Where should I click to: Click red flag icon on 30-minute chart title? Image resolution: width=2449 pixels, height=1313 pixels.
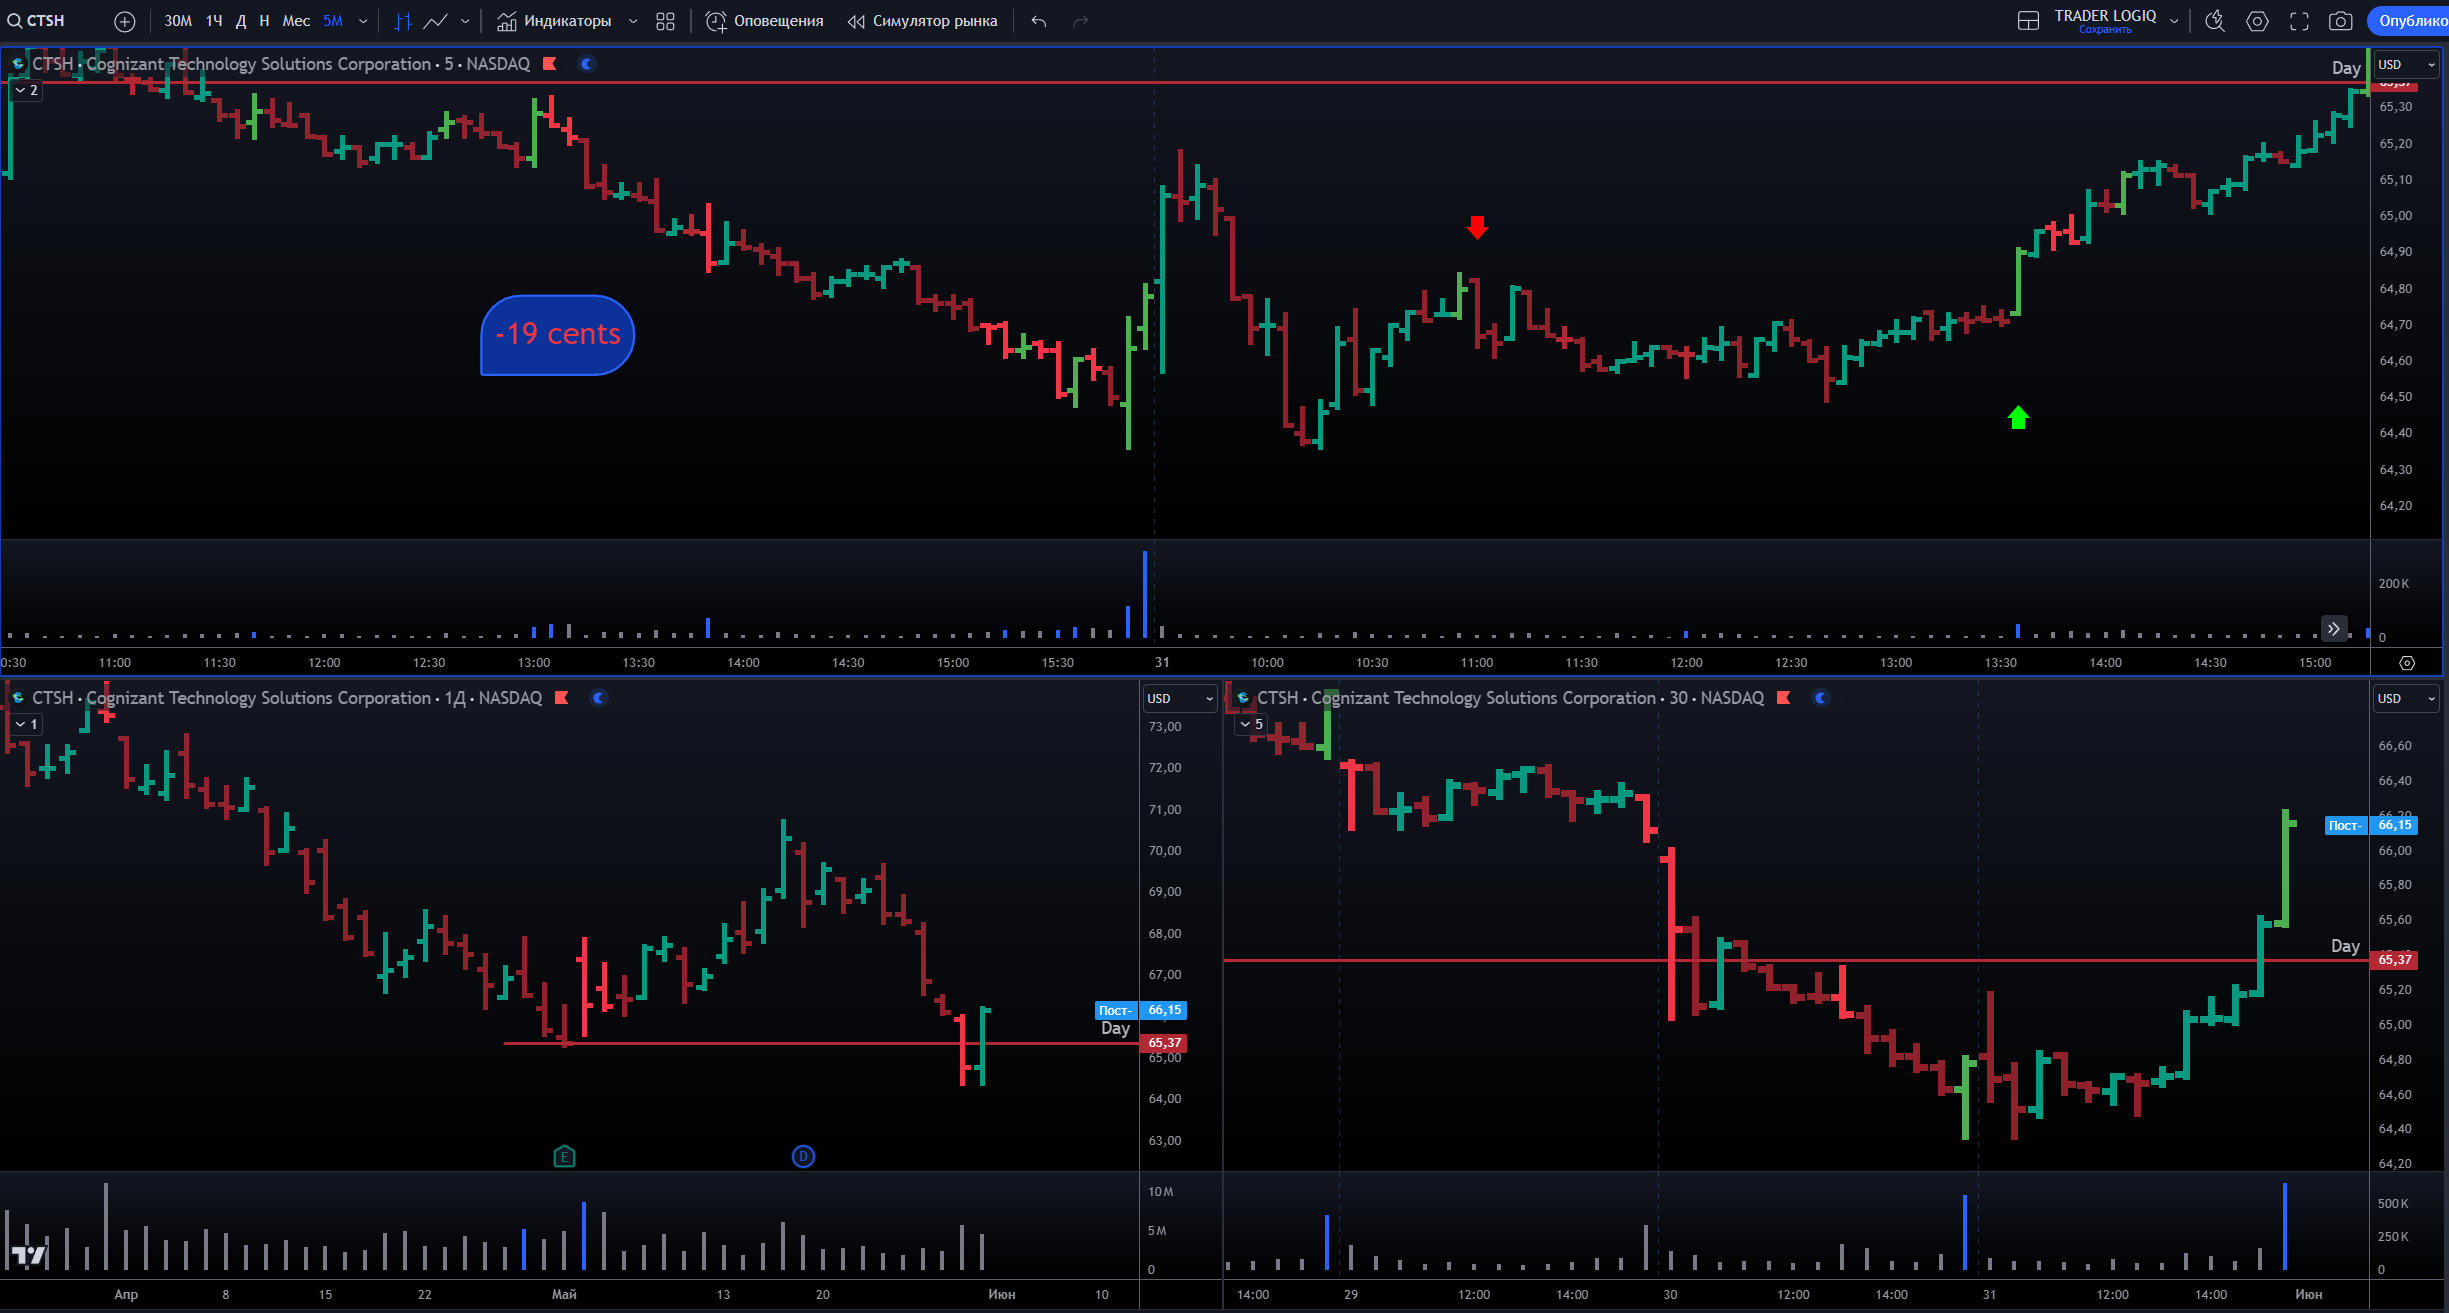(1783, 698)
